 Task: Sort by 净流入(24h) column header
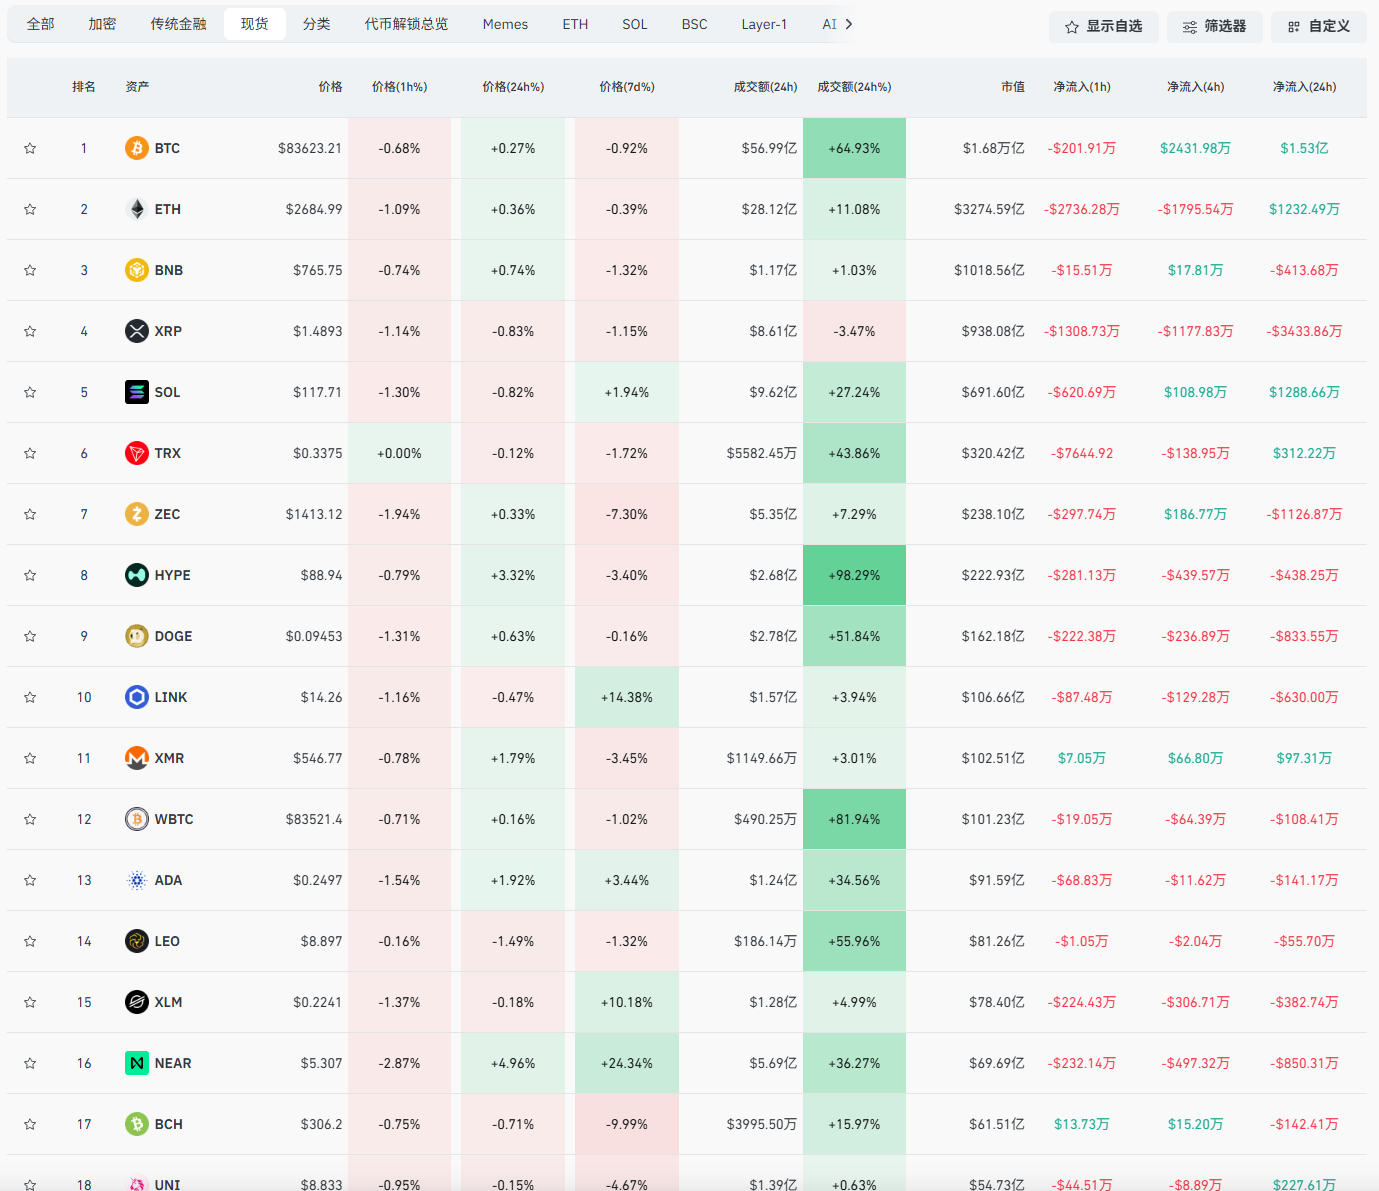coord(1304,87)
